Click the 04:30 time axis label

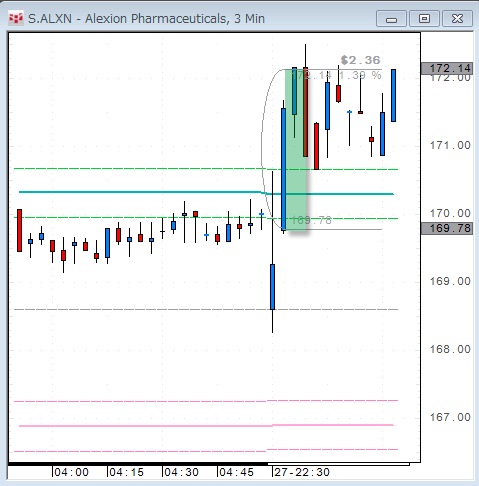181,472
